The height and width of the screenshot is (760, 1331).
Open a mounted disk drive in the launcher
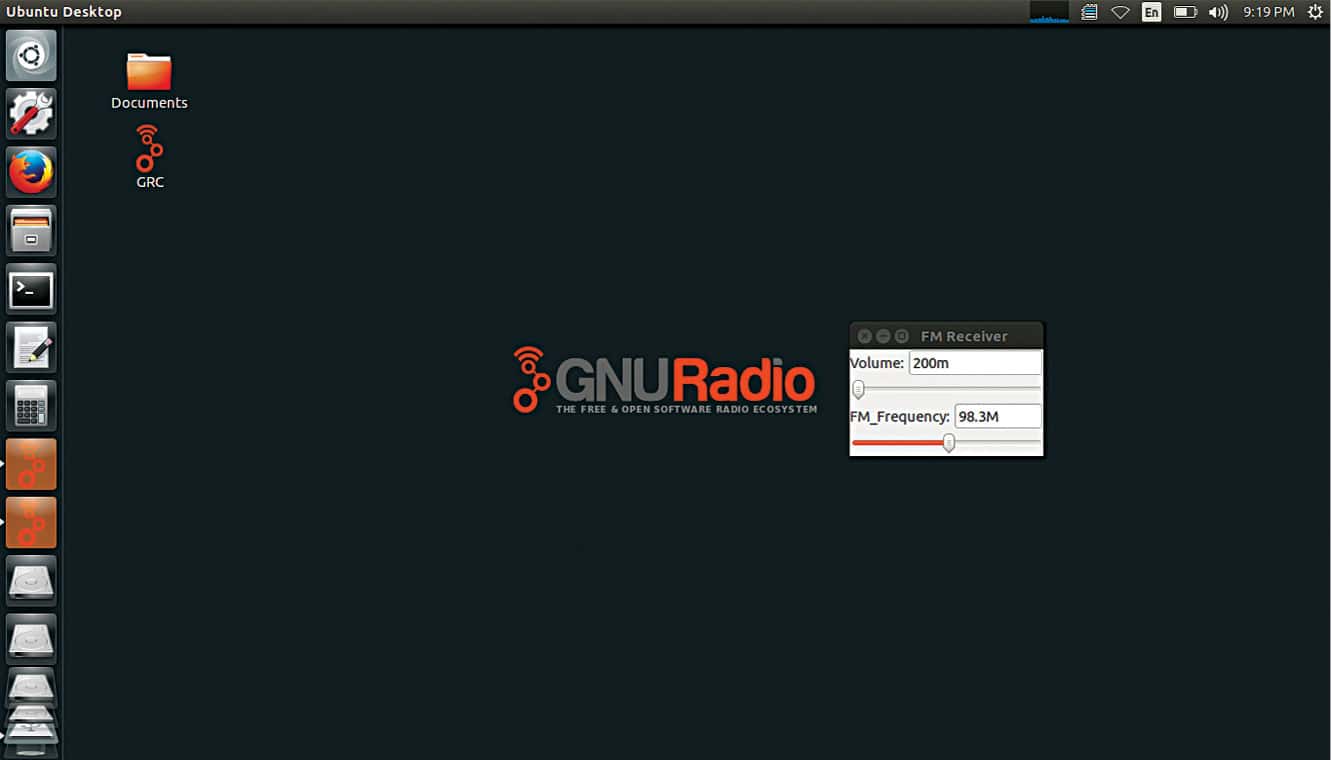(31, 580)
